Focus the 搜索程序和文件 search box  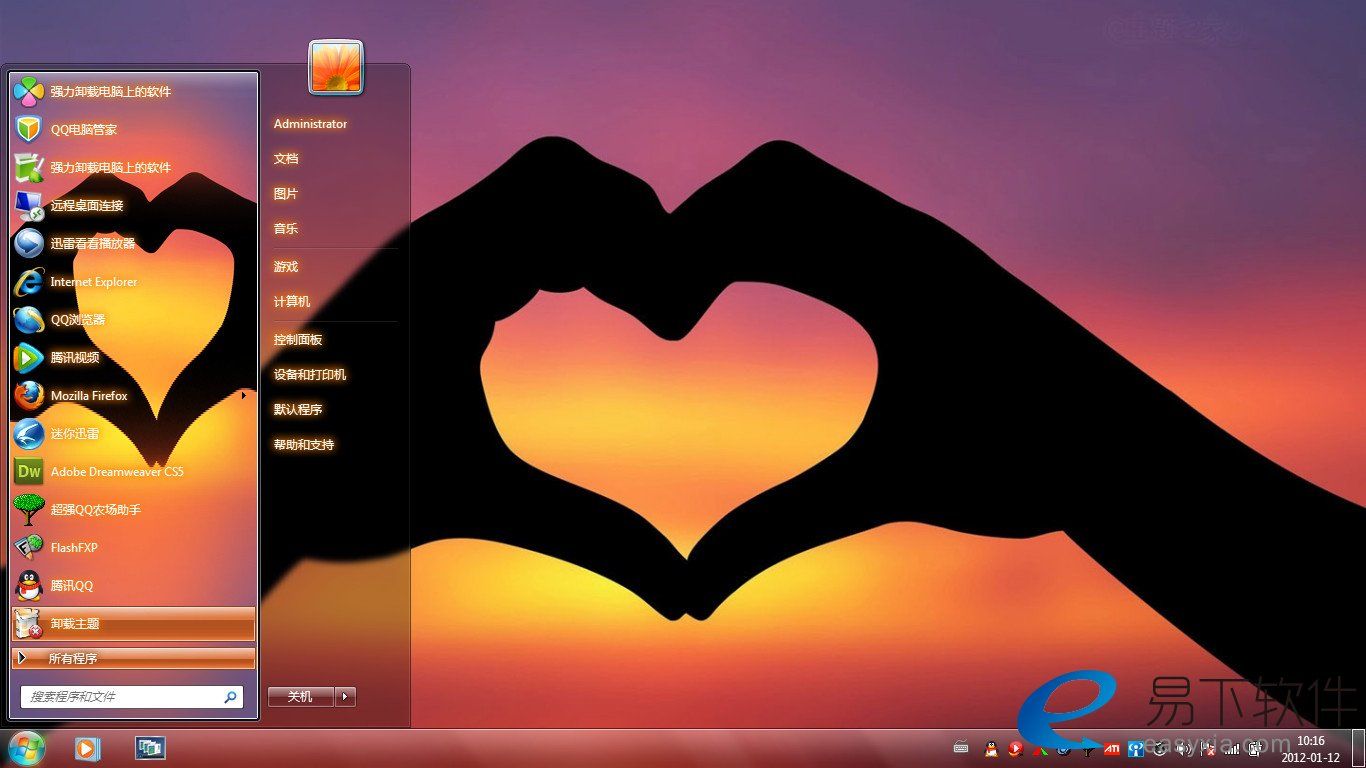[x=132, y=697]
